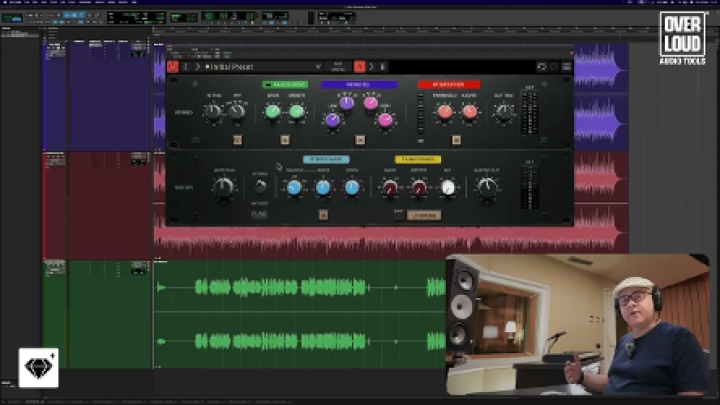Viewport: 720px width, 405px height.
Task: Adjust the second grey knob beside input trim
Action: [237, 111]
